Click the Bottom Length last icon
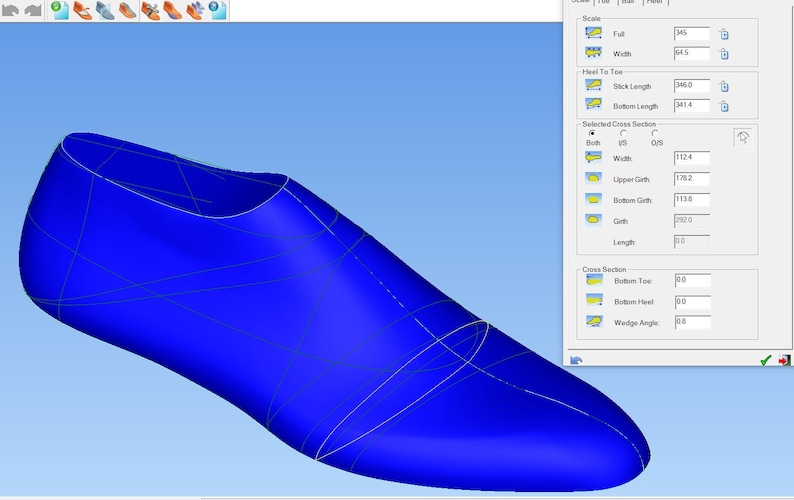 click(593, 105)
